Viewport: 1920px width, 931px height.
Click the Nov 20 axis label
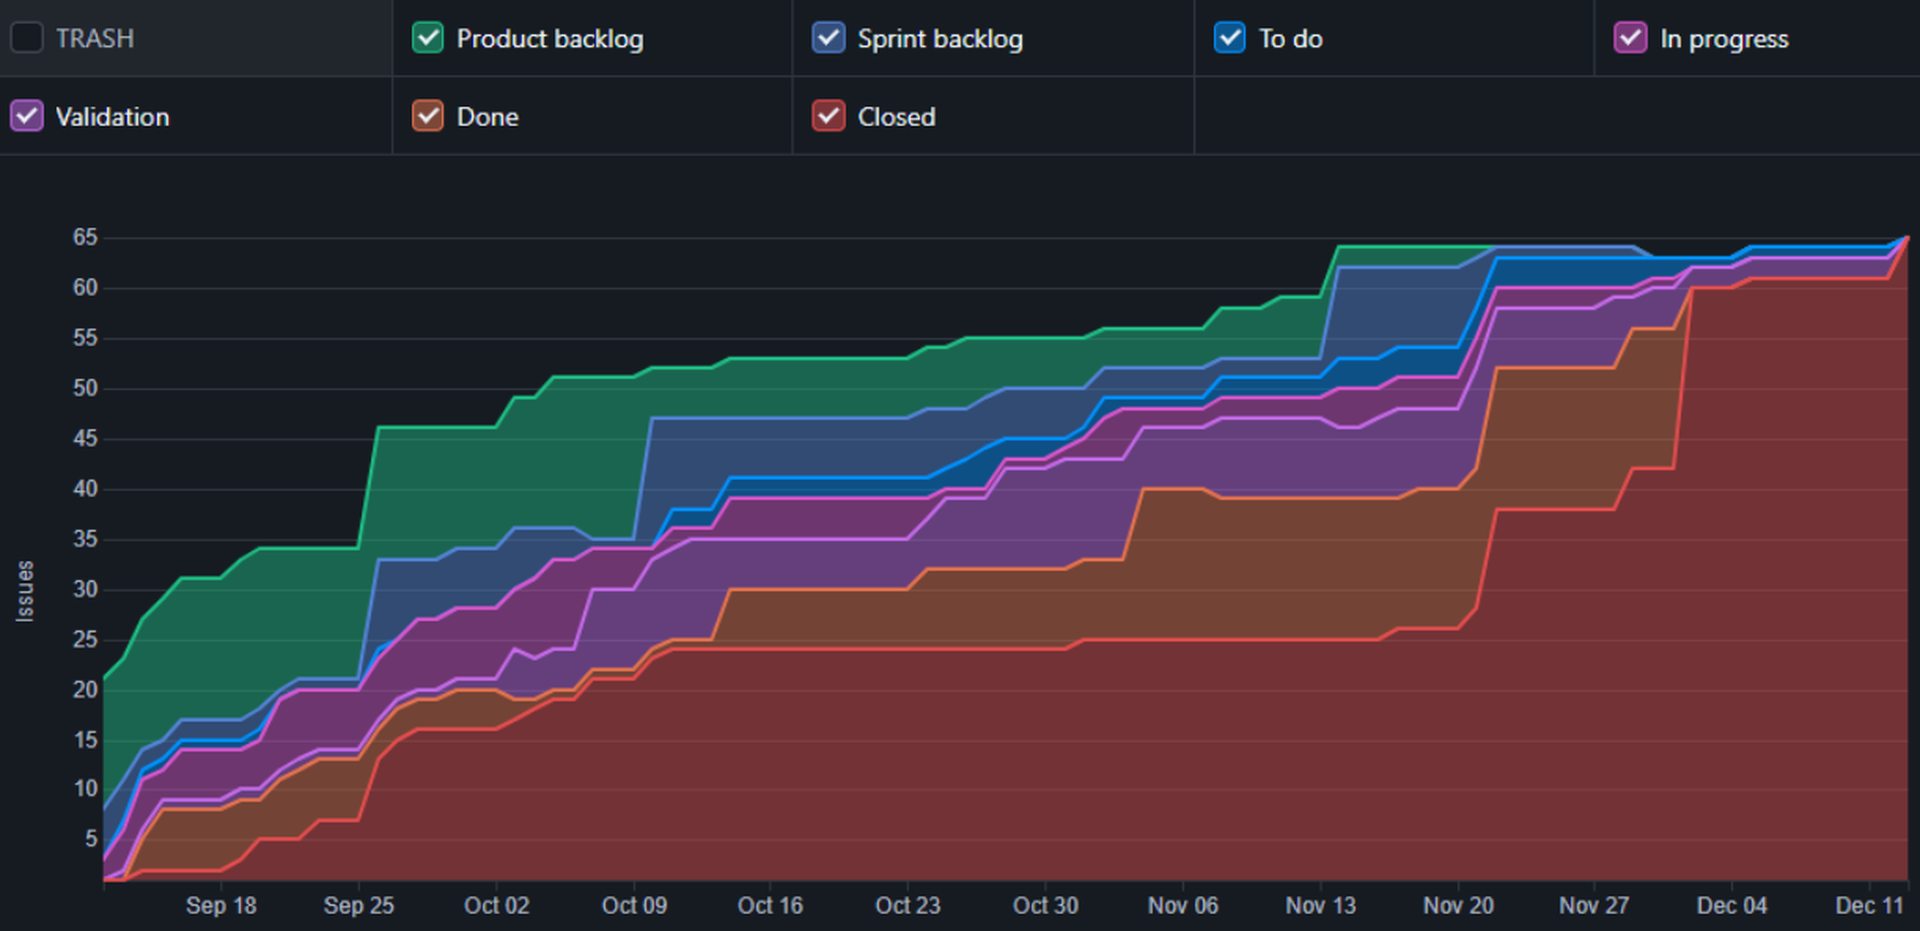[1459, 906]
